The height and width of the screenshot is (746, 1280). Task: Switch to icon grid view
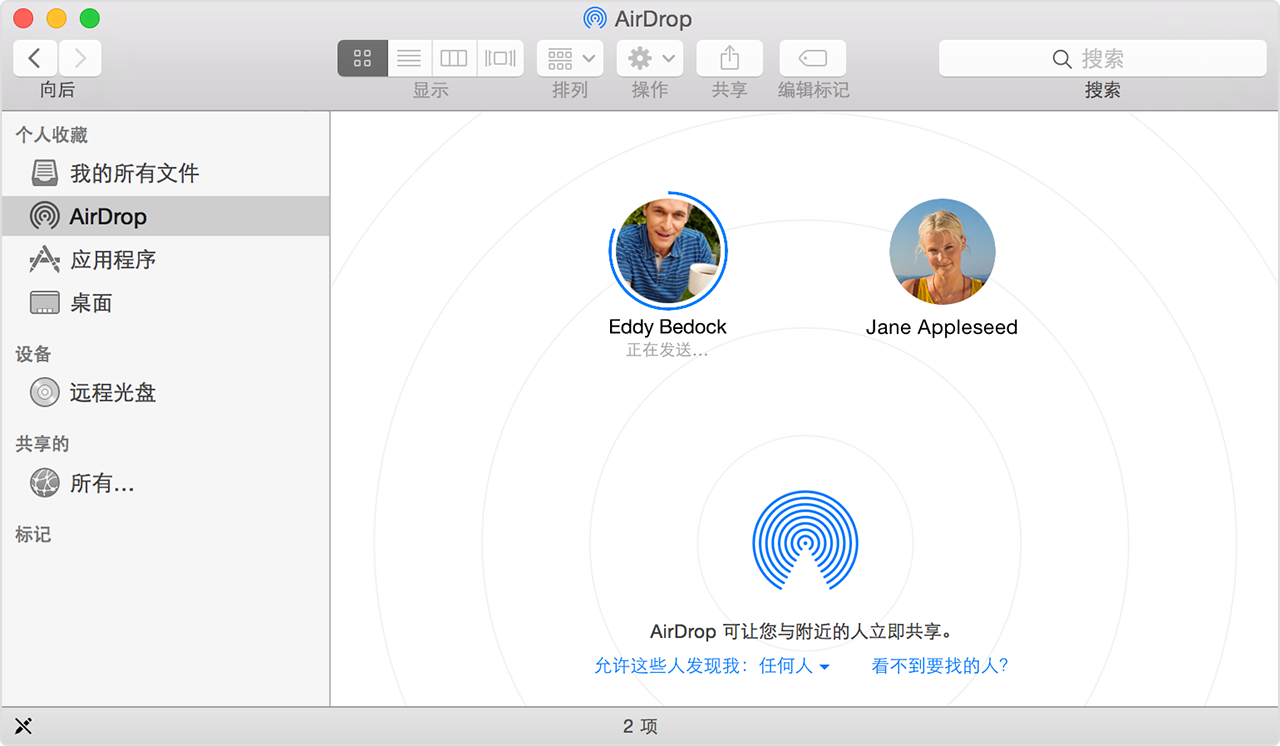tap(362, 57)
